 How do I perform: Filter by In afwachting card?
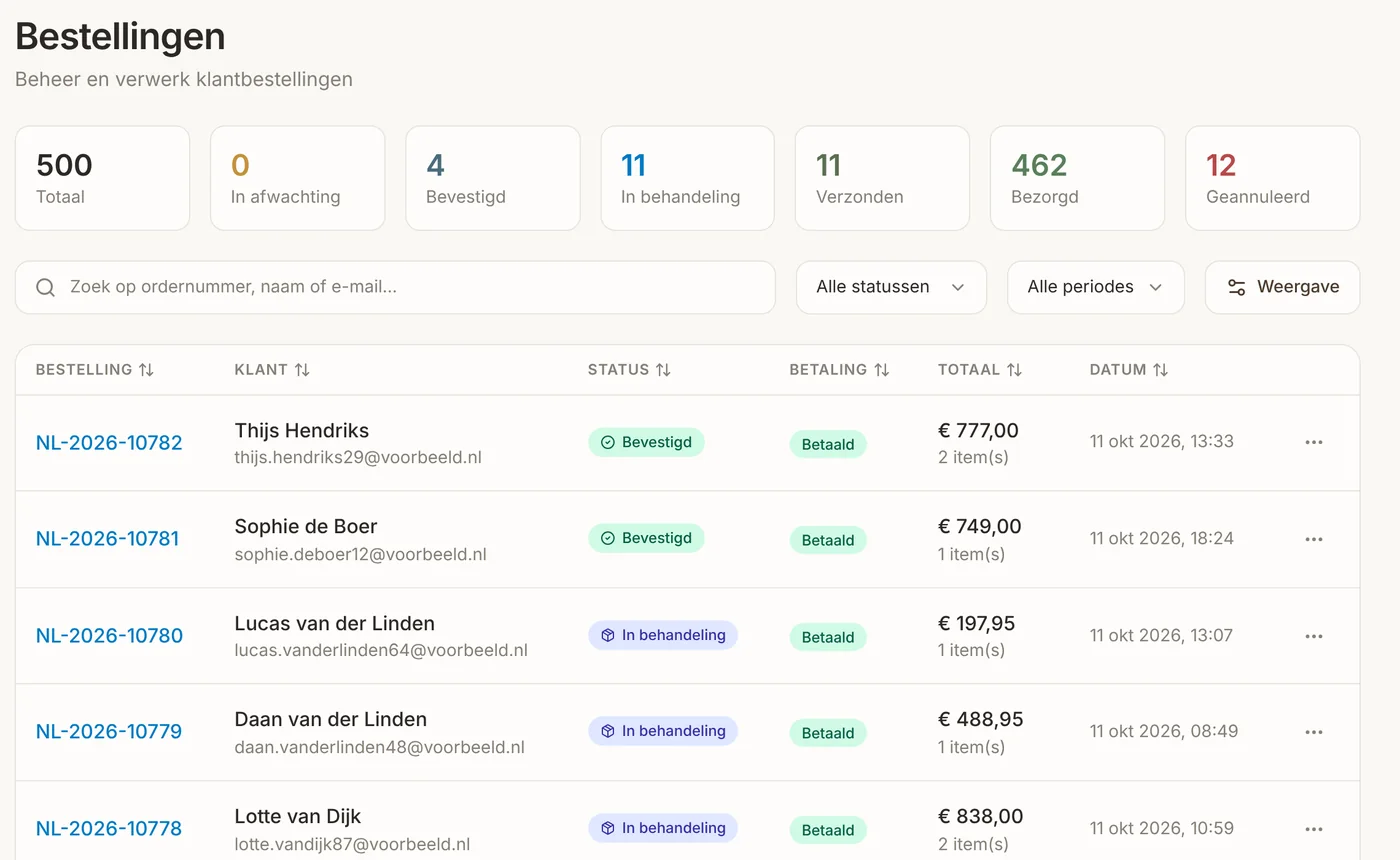click(297, 178)
